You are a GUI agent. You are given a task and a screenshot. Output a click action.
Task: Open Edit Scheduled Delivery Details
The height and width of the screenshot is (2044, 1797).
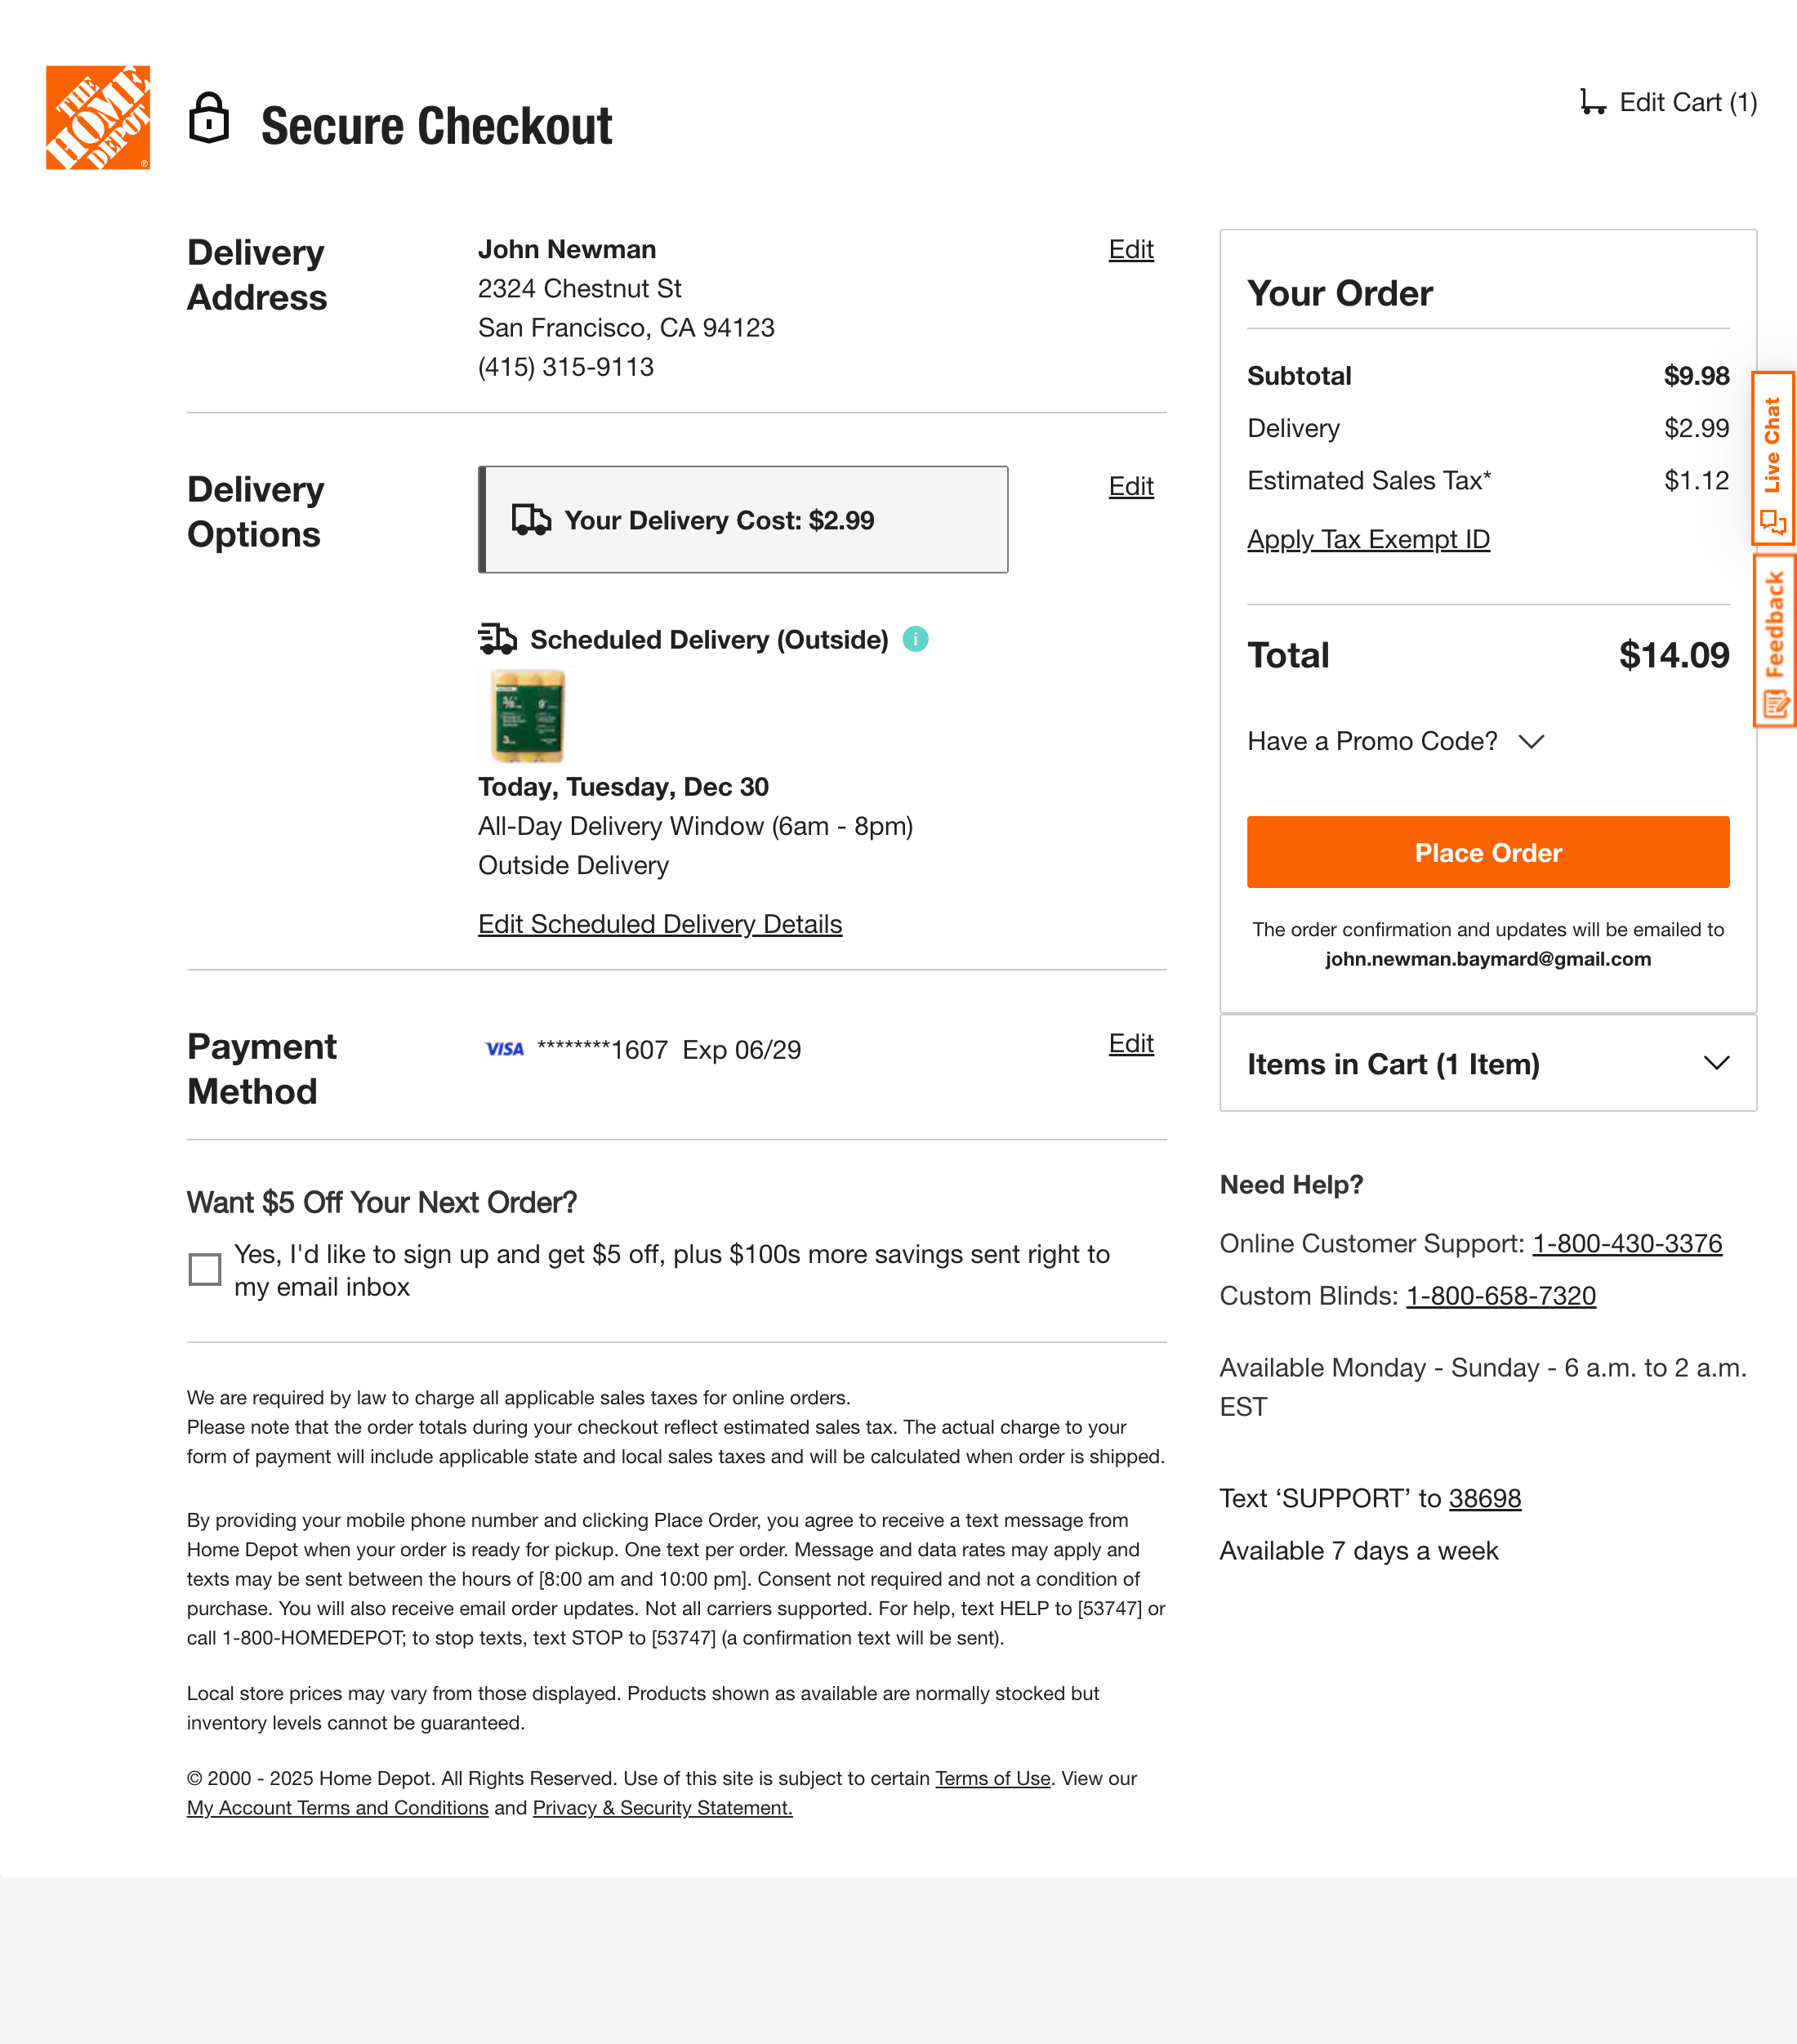[660, 923]
